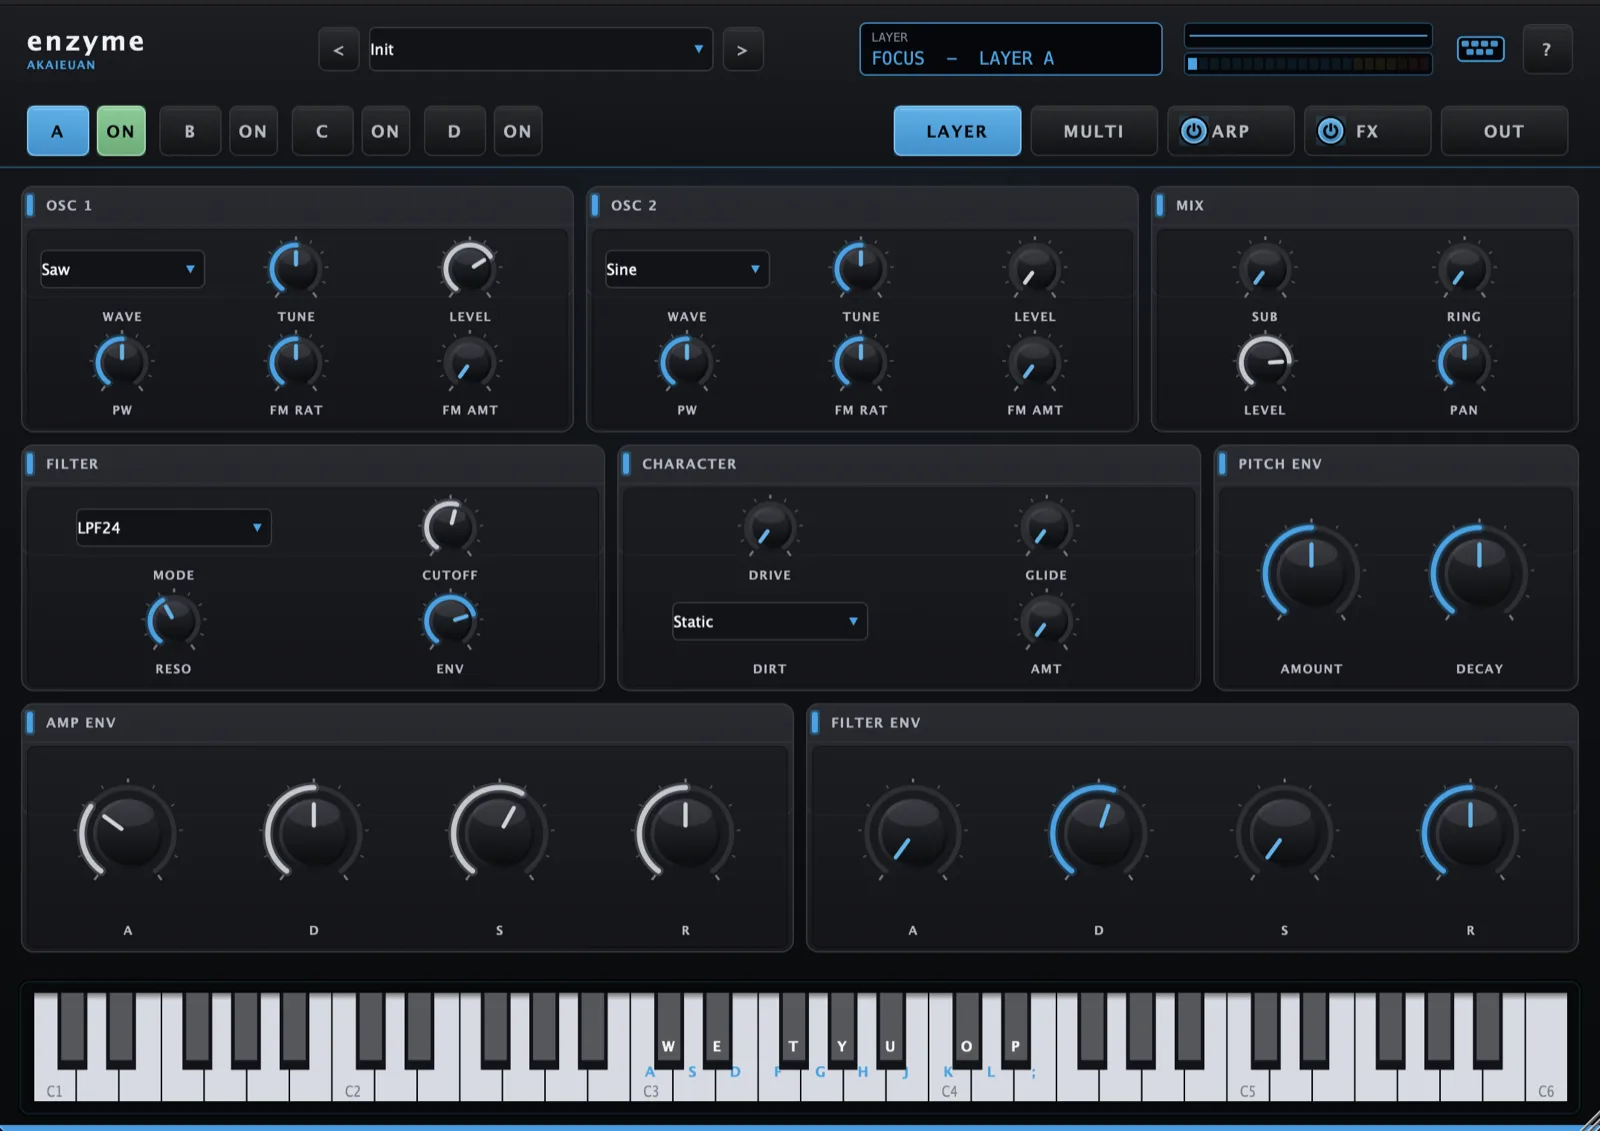Turn layer A on or off
This screenshot has height=1131, width=1600.
coord(121,131)
